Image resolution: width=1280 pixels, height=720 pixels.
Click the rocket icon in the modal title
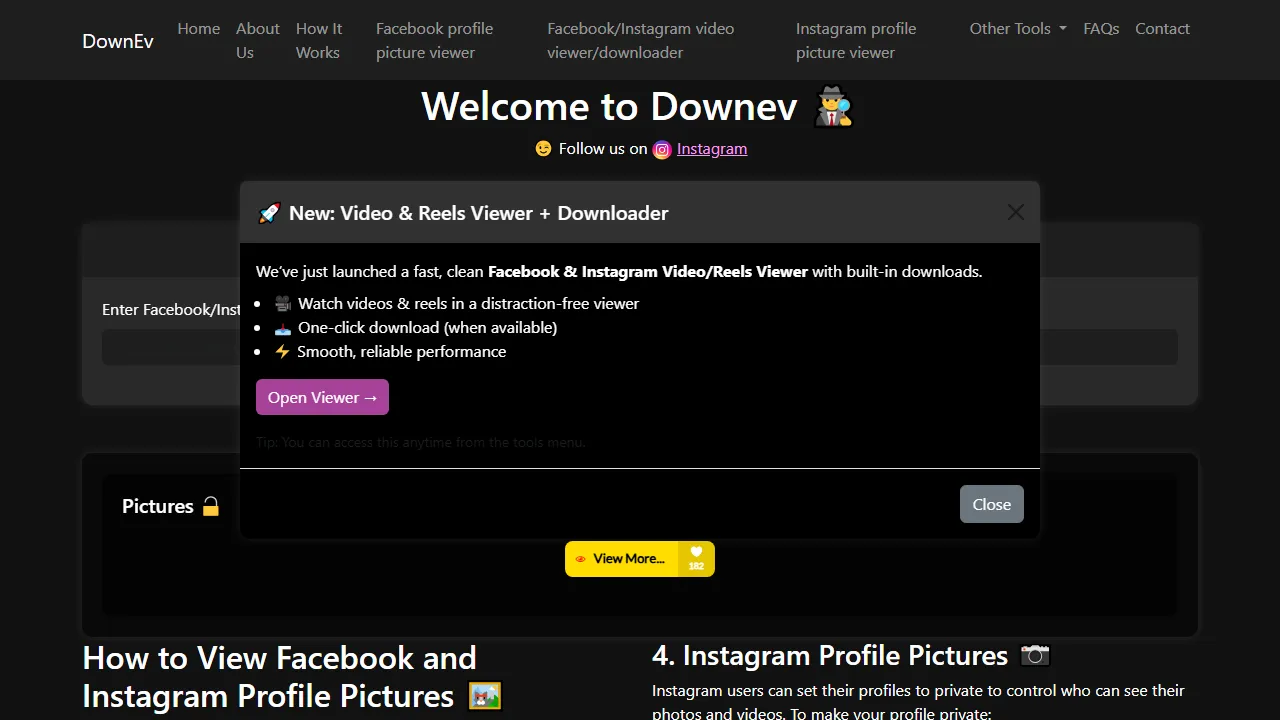269,213
